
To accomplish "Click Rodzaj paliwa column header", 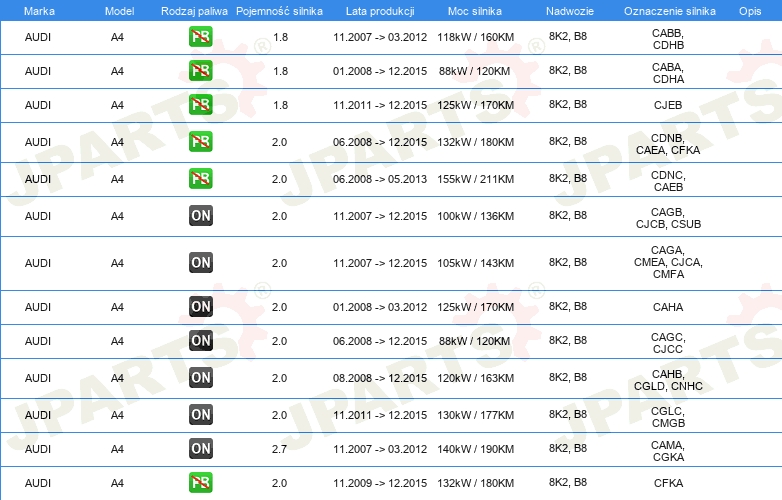I will [x=194, y=11].
